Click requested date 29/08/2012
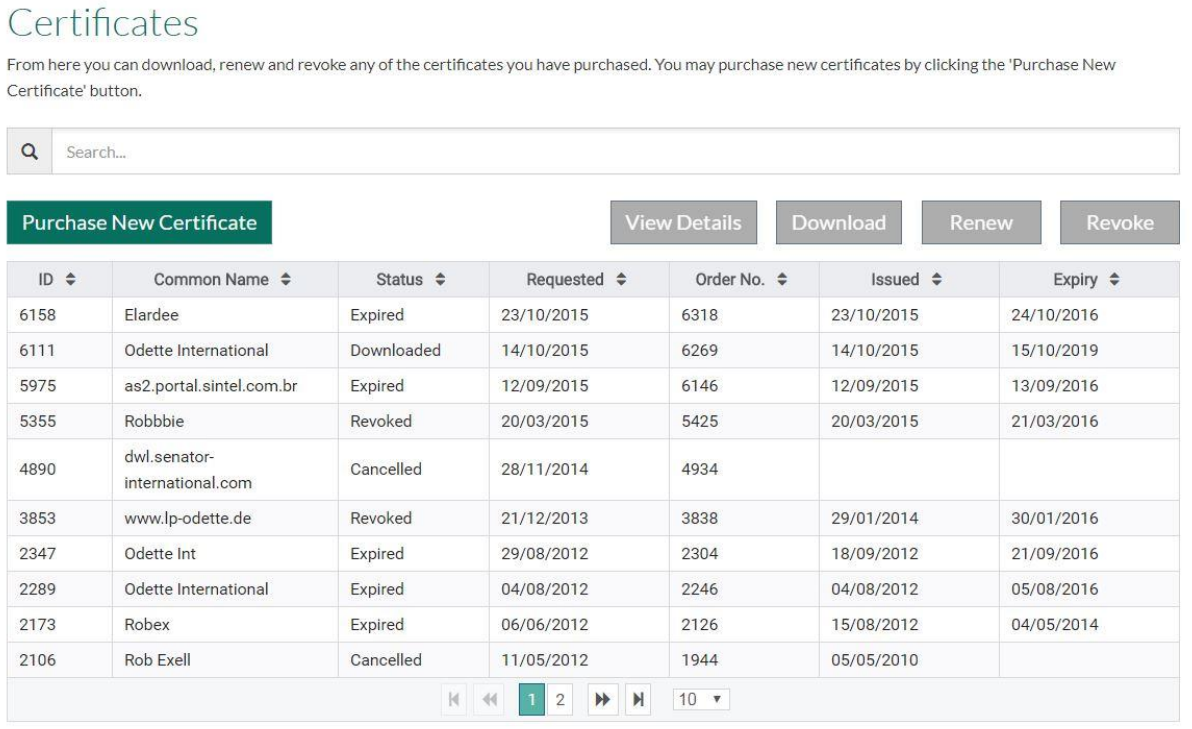The image size is (1192, 729). click(x=544, y=553)
